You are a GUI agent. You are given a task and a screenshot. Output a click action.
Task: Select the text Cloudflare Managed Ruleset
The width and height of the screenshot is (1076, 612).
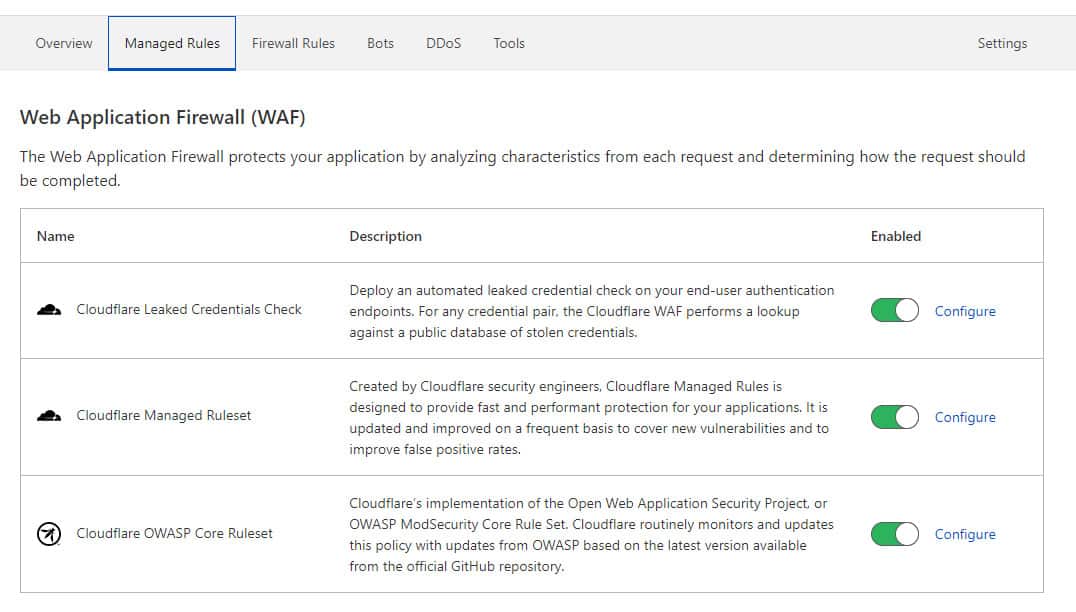click(163, 415)
